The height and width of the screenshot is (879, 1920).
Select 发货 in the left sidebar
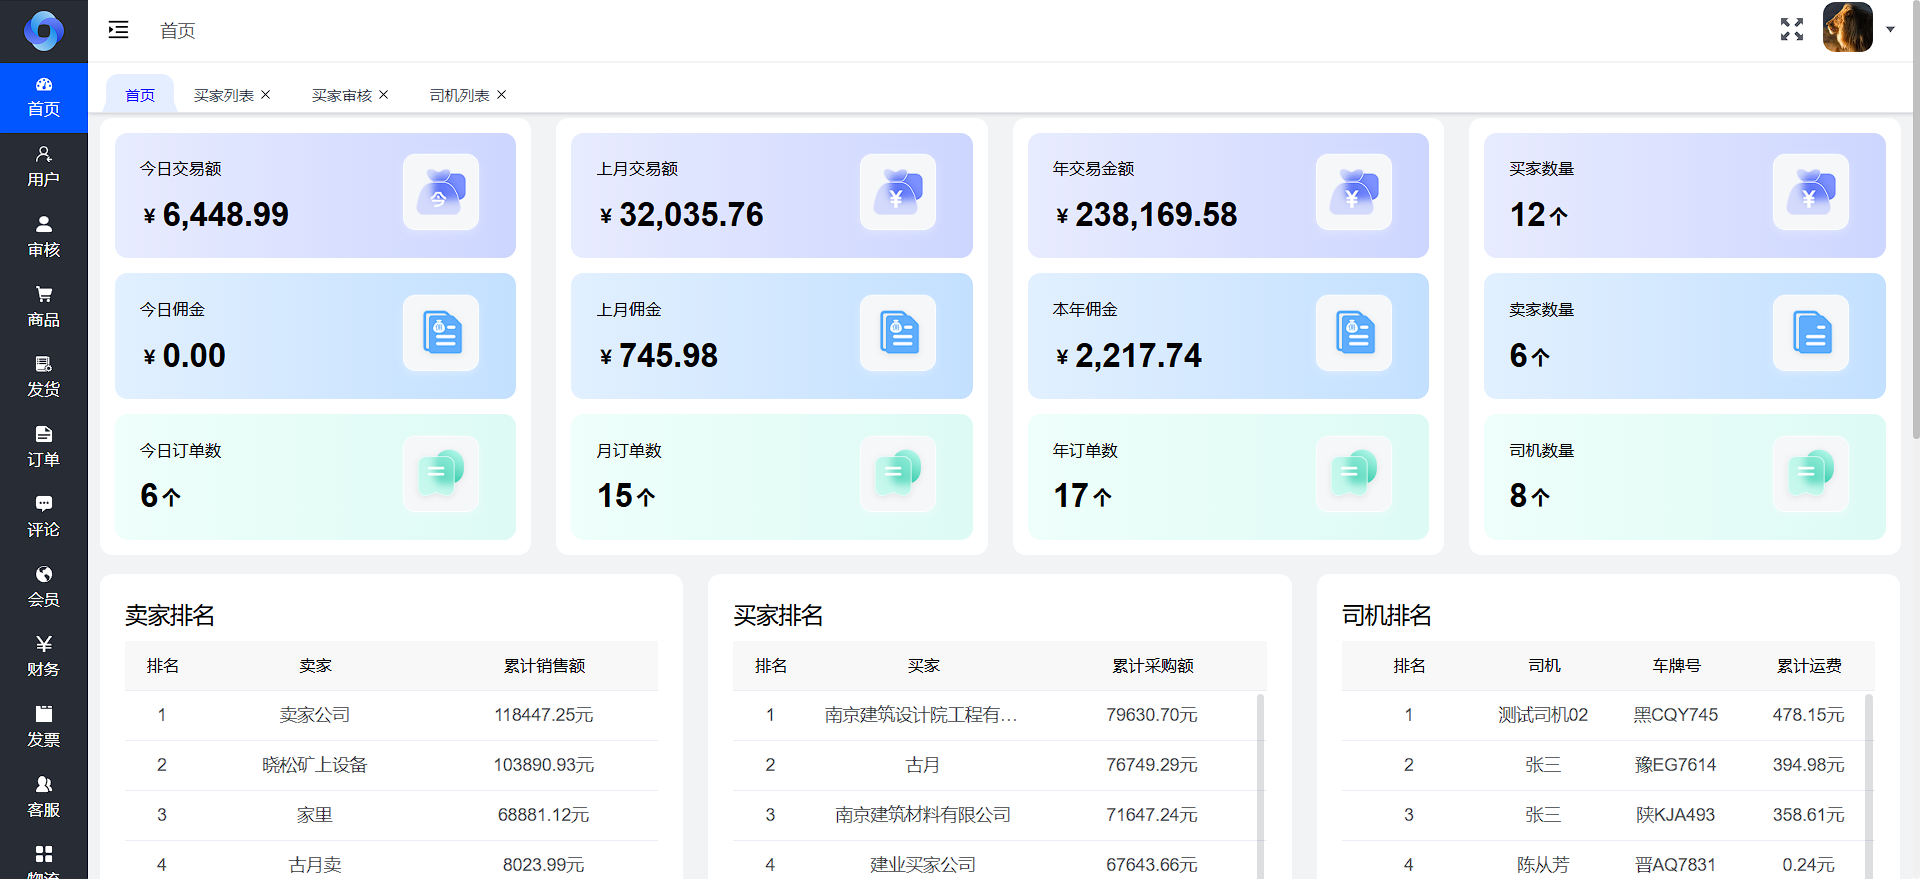click(x=43, y=377)
